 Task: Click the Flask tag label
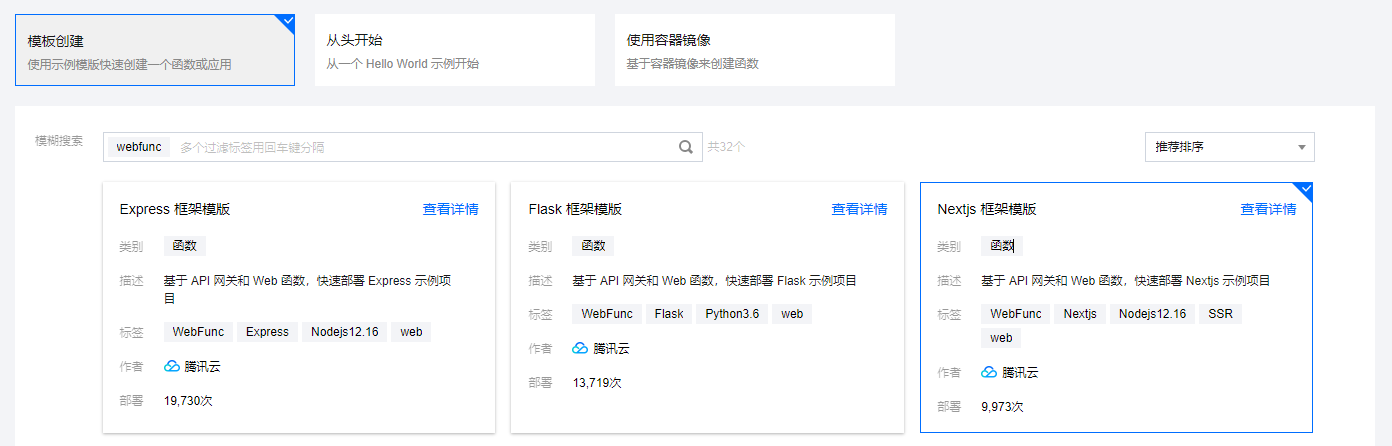point(669,314)
